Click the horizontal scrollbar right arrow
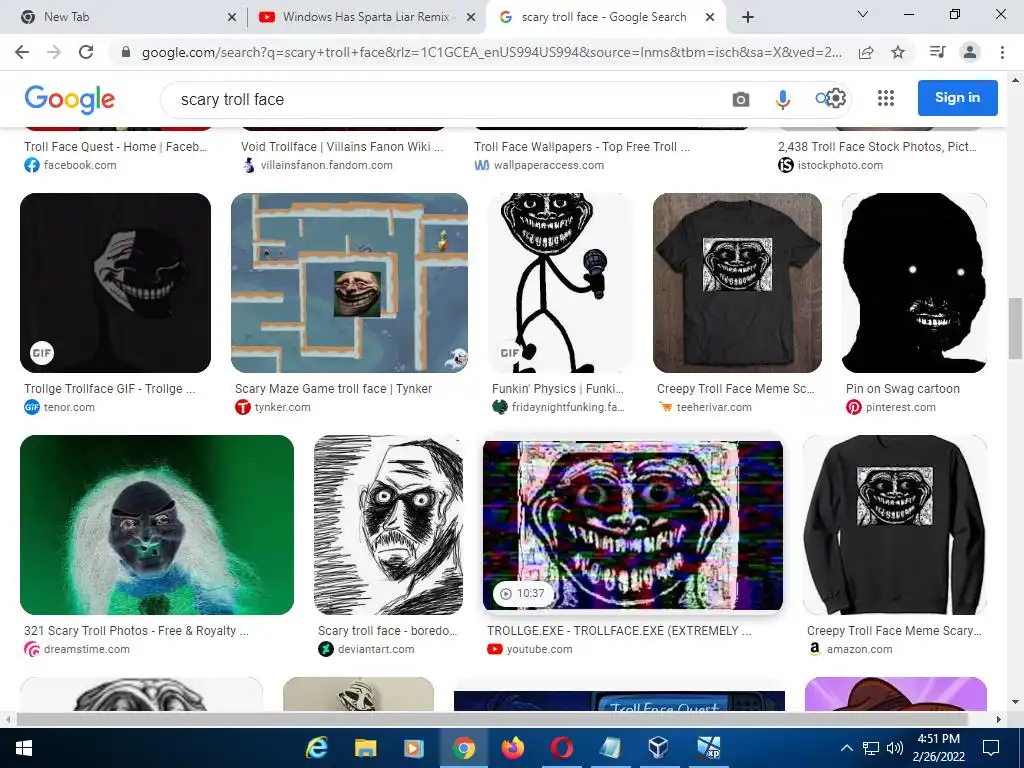Image resolution: width=1024 pixels, height=768 pixels. (x=999, y=720)
